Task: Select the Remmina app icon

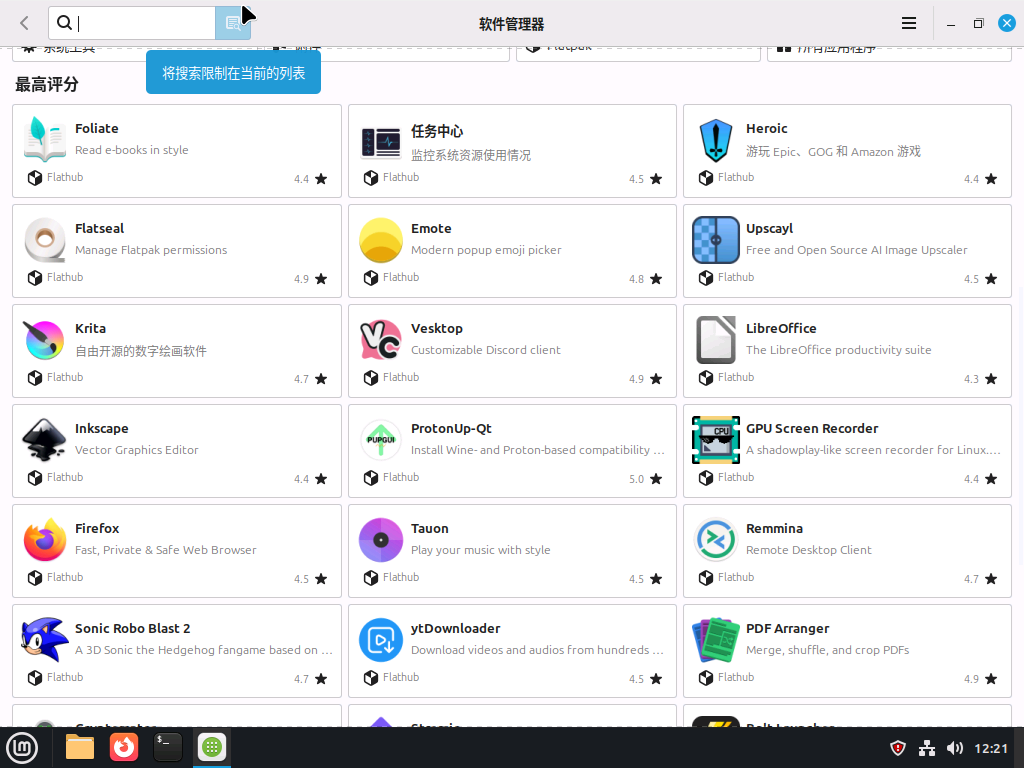Action: [716, 539]
